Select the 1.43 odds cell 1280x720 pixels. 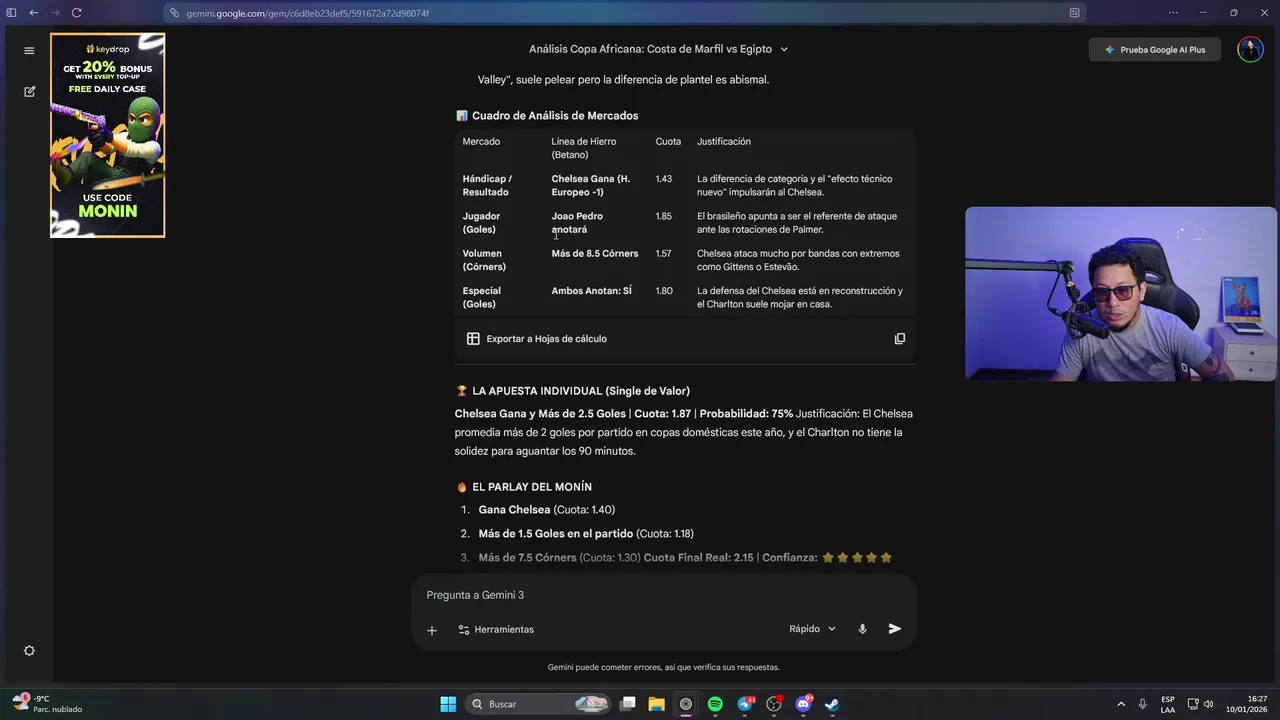(664, 179)
